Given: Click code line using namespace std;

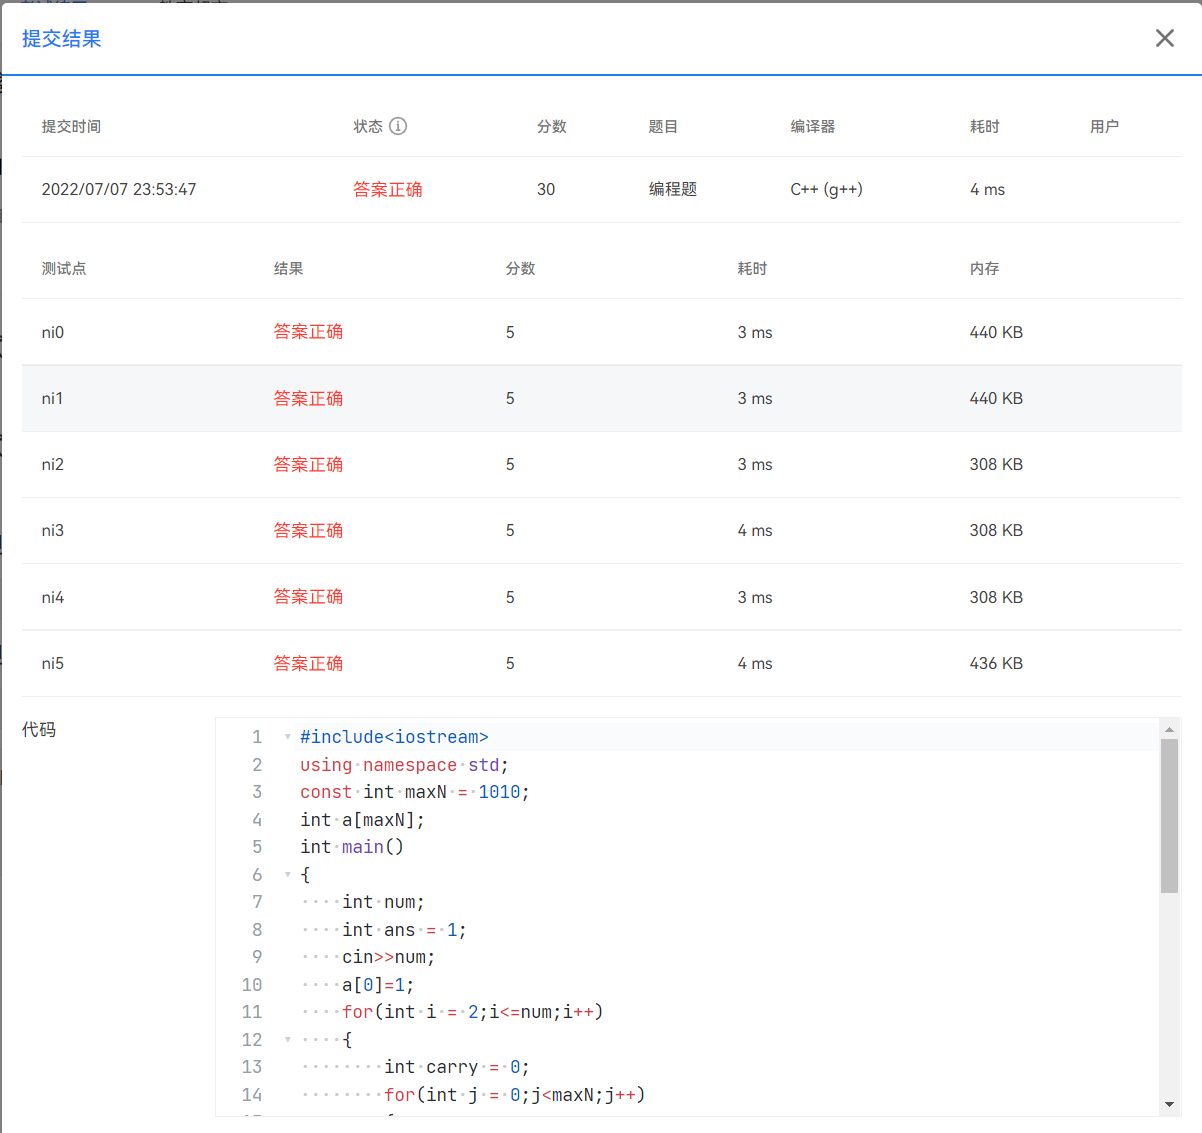Looking at the screenshot, I should [404, 765].
